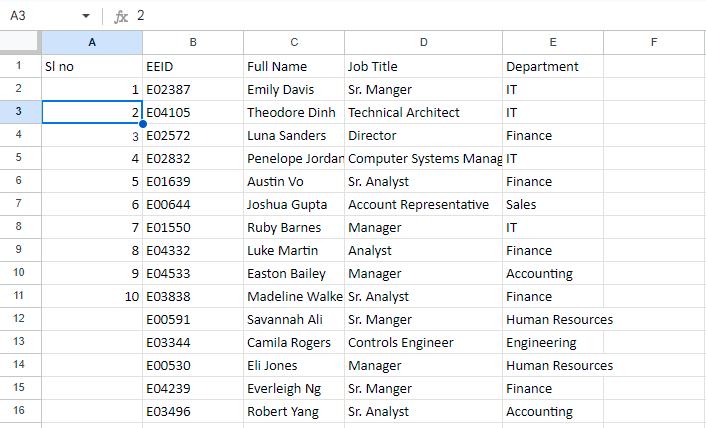Select column F header
Image resolution: width=706 pixels, height=428 pixels.
654,42
